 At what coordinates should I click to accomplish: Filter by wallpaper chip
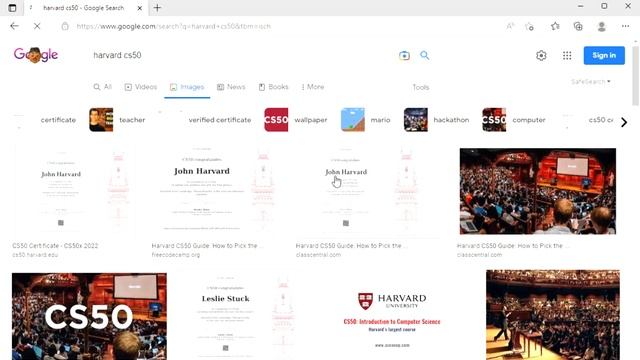click(x=296, y=120)
